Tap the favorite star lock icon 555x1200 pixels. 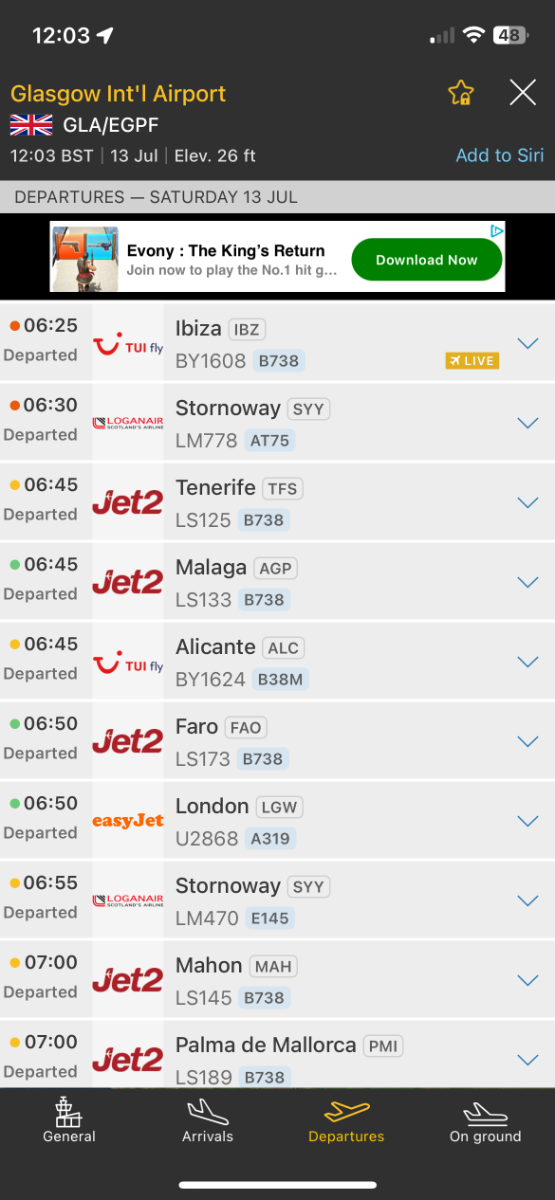pyautogui.click(x=460, y=93)
